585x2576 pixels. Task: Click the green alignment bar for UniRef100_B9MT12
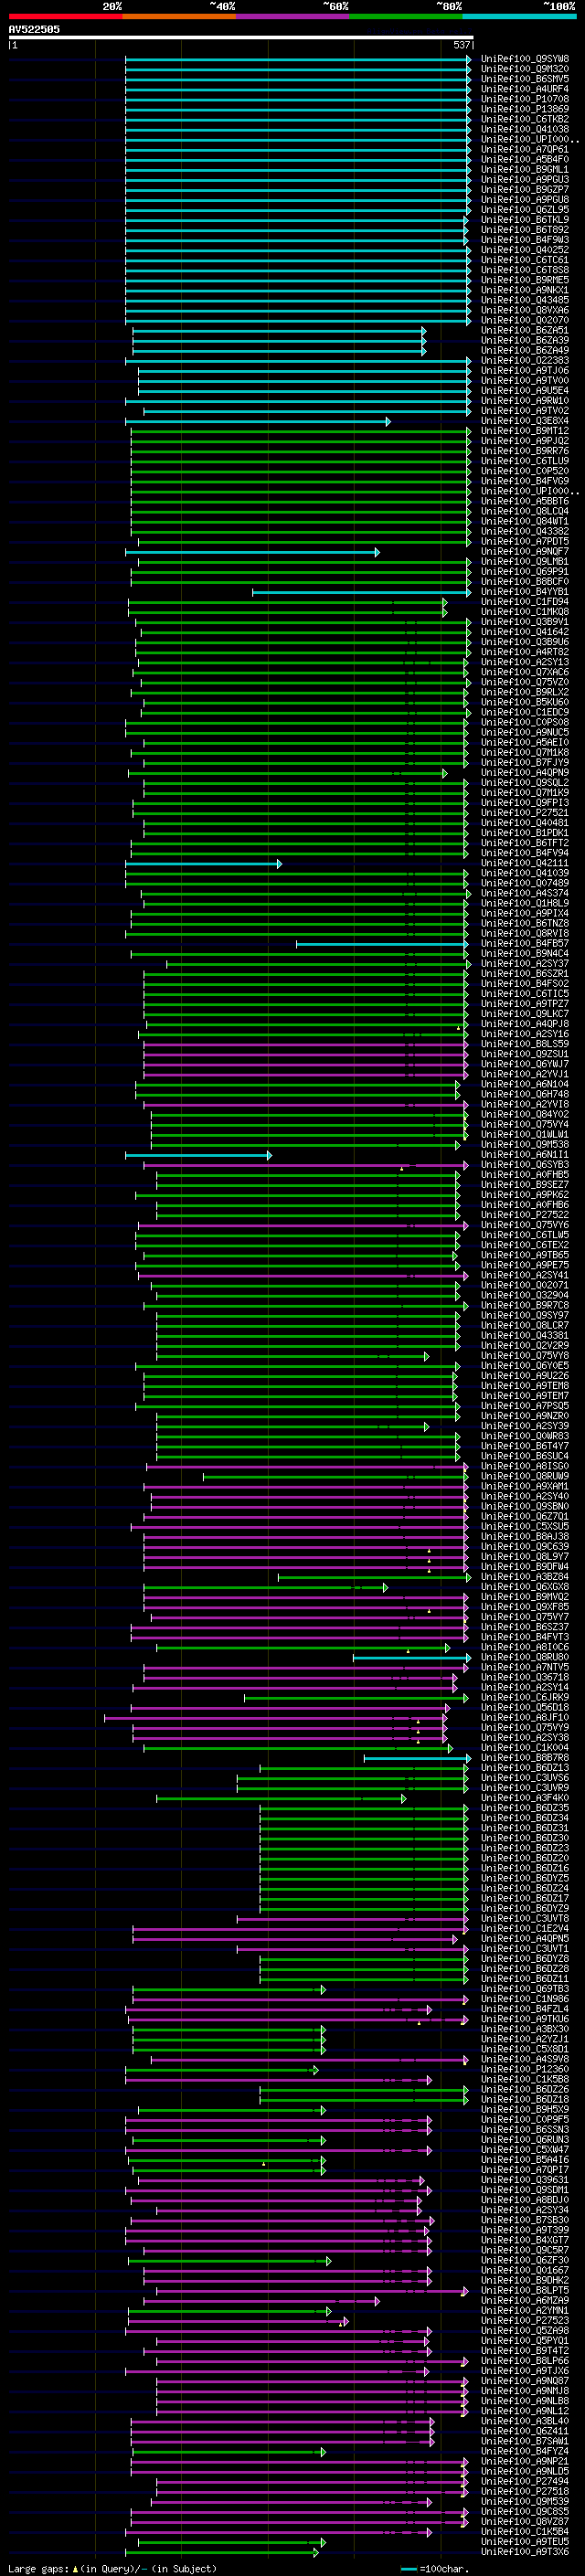click(x=301, y=432)
